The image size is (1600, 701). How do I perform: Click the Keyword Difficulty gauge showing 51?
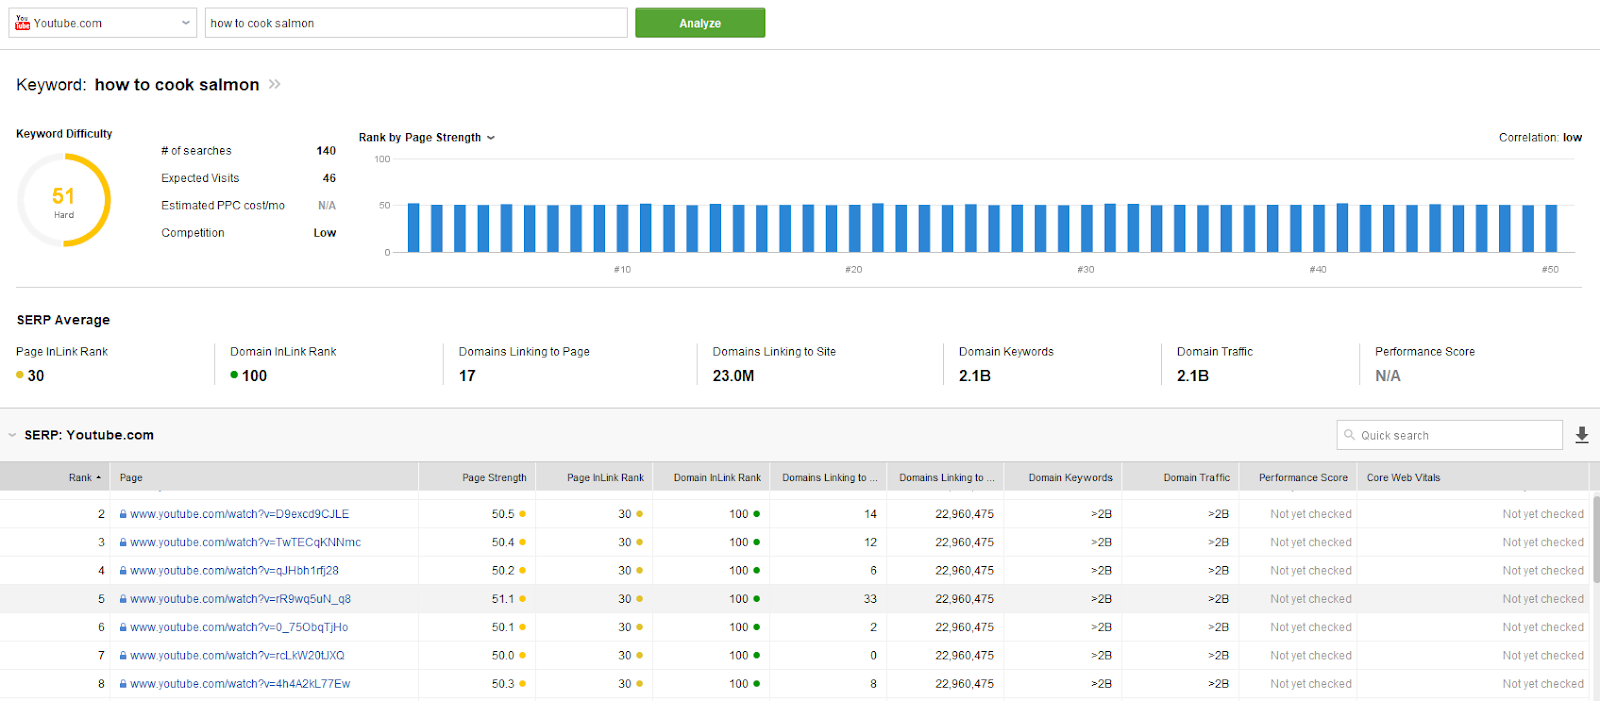point(64,200)
